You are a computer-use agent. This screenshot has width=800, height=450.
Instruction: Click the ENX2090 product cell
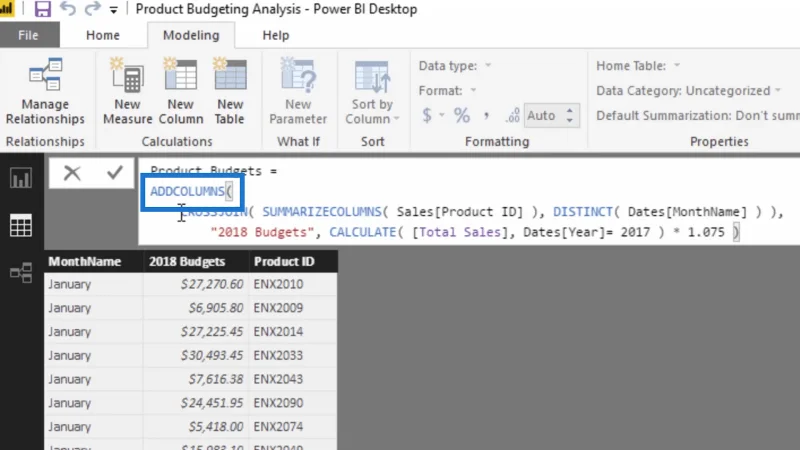[293, 403]
